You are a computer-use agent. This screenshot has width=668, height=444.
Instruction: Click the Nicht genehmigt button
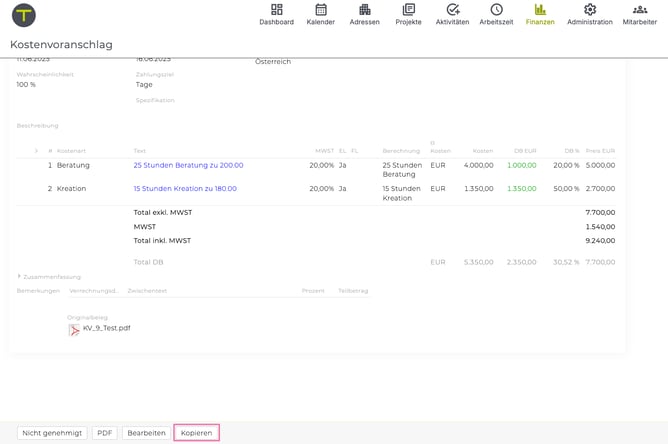click(52, 433)
